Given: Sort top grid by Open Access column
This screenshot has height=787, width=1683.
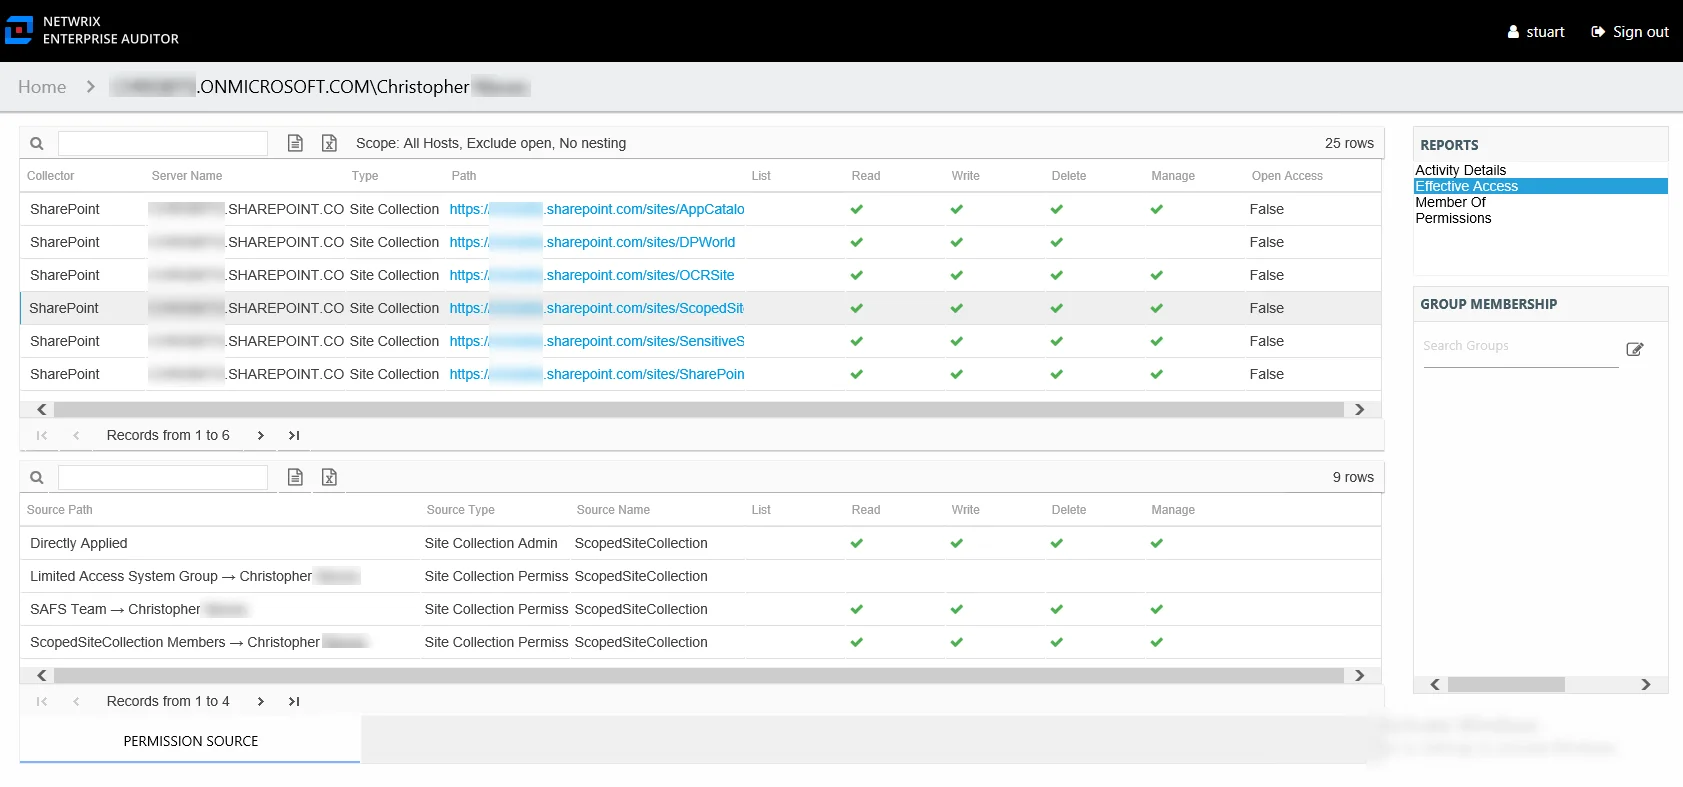Looking at the screenshot, I should (1287, 176).
